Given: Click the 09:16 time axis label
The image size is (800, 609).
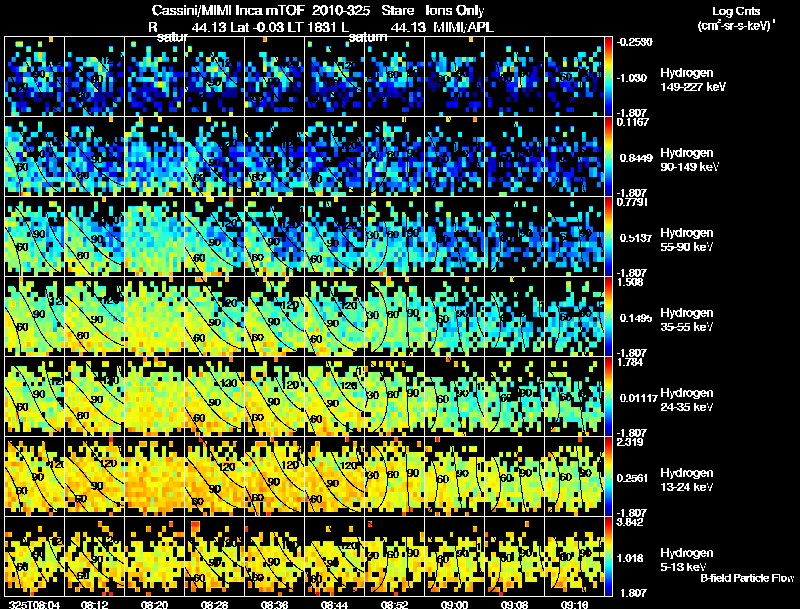Looking at the screenshot, I should pyautogui.click(x=574, y=604).
